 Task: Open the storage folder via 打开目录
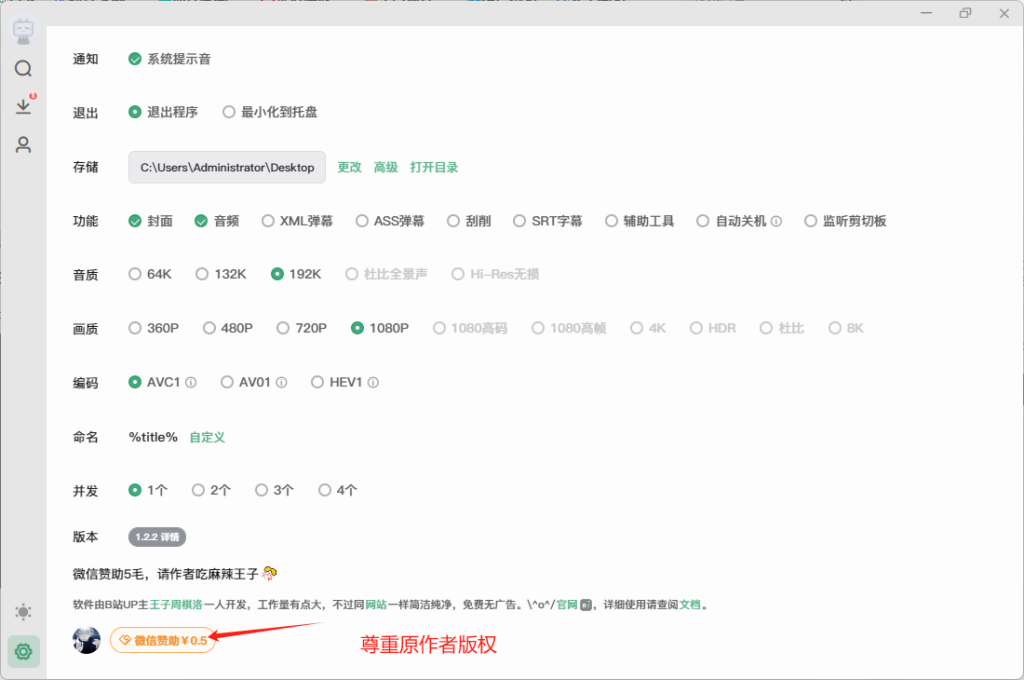click(434, 167)
